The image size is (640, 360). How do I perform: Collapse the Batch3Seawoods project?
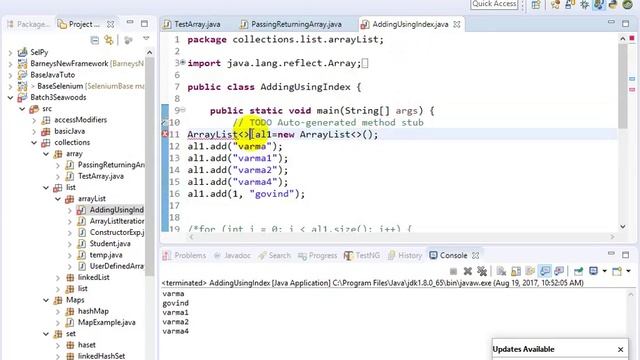pyautogui.click(x=11, y=98)
